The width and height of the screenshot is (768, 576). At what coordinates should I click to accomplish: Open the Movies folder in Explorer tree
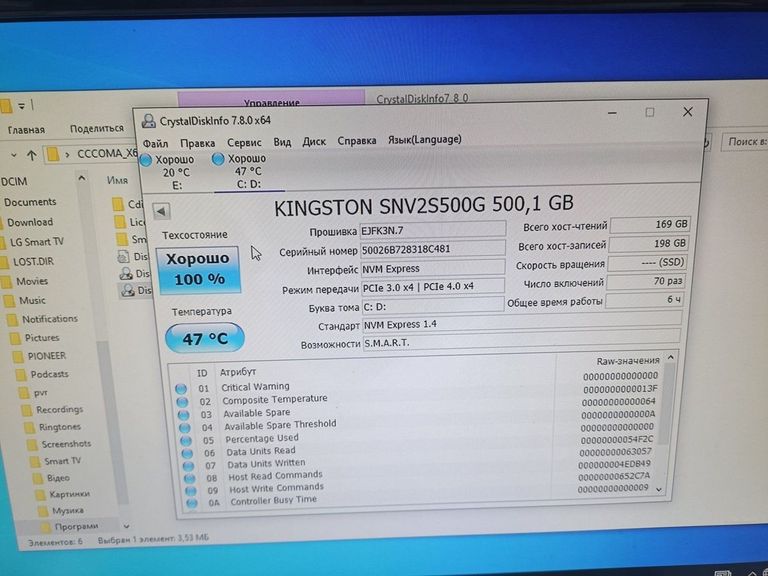pos(32,281)
